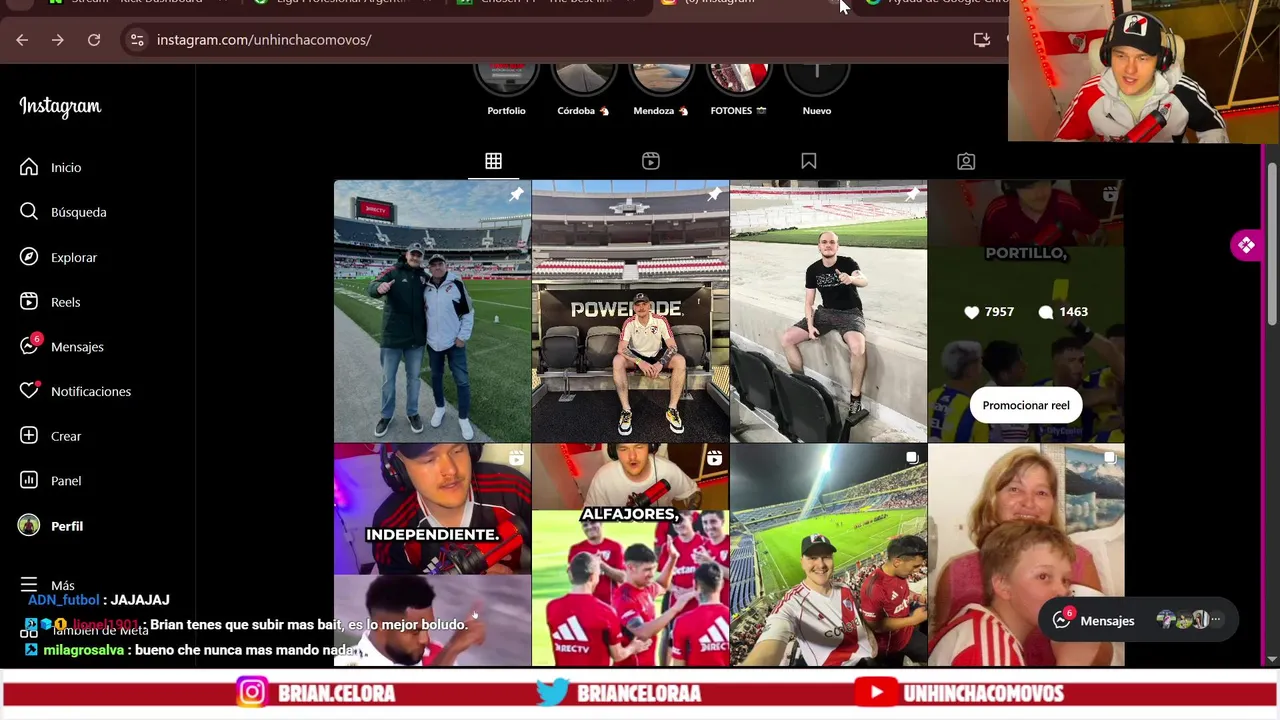Open Inicio home icon in sidebar
1280x720 pixels.
tap(29, 167)
